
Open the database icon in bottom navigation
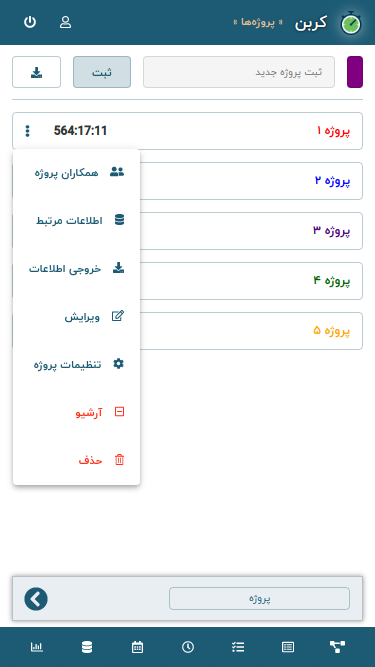pos(87,647)
